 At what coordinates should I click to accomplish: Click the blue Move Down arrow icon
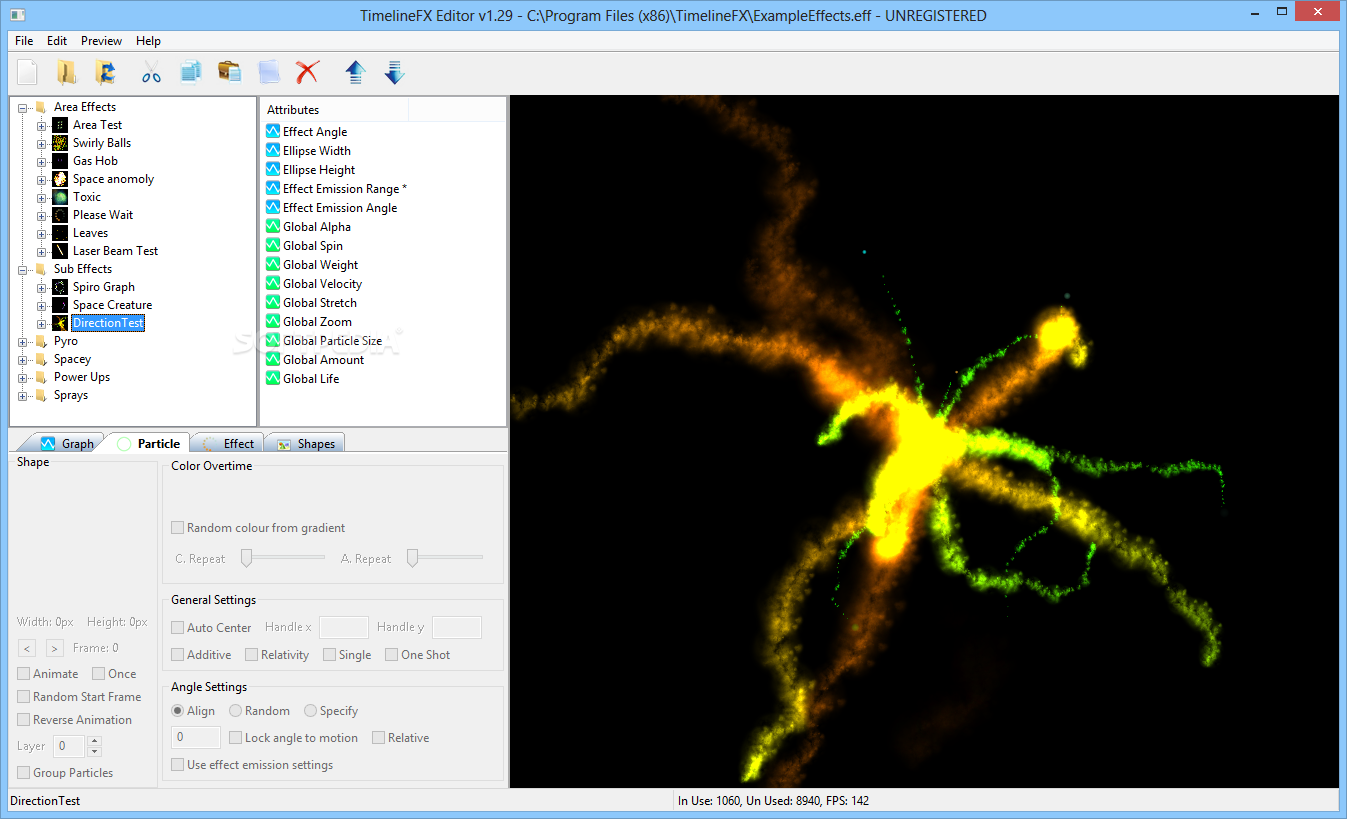(394, 72)
